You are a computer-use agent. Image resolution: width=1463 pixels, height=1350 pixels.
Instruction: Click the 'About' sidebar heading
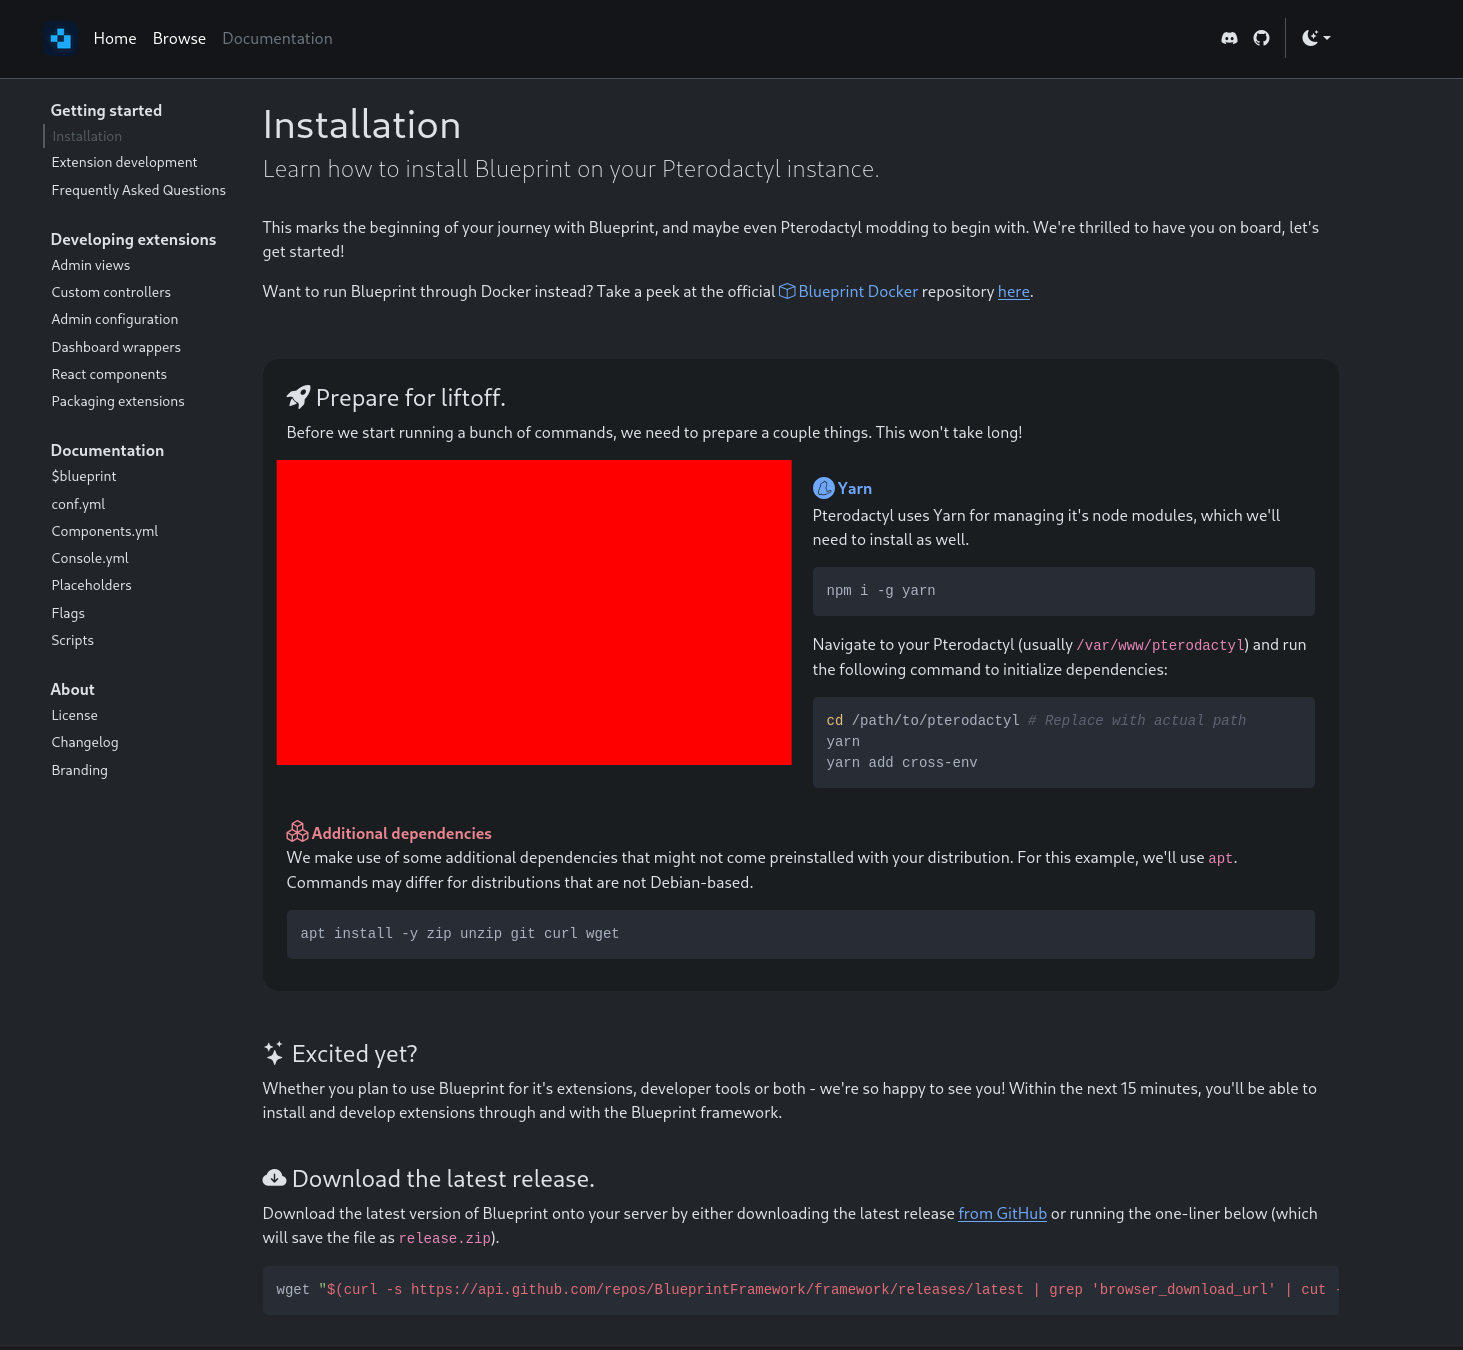[72, 689]
